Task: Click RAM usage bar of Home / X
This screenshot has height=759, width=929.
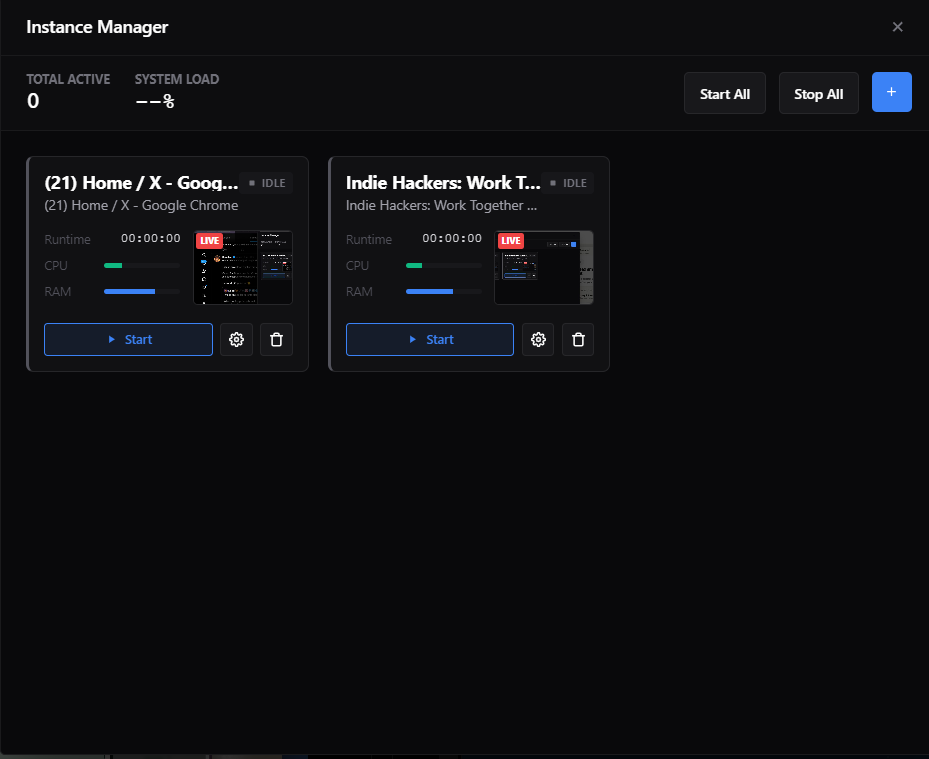Action: tap(142, 292)
